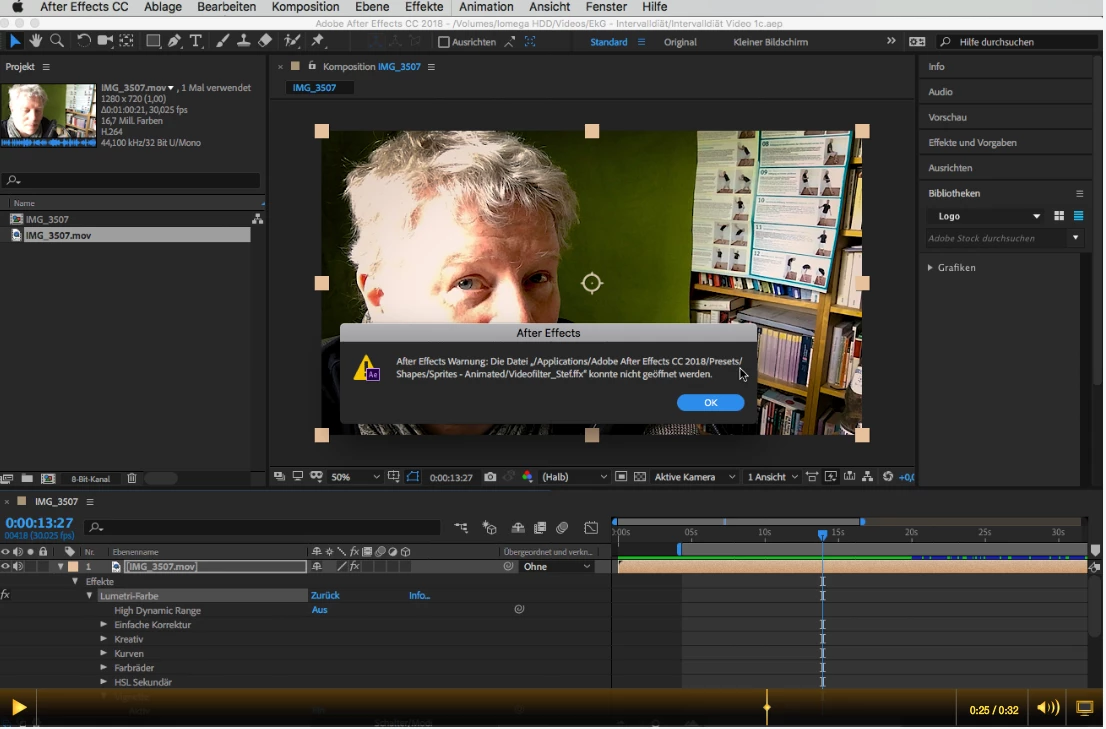Toggle hide shy layers icon in timeline
This screenshot has width=1106, height=729.
[518, 527]
